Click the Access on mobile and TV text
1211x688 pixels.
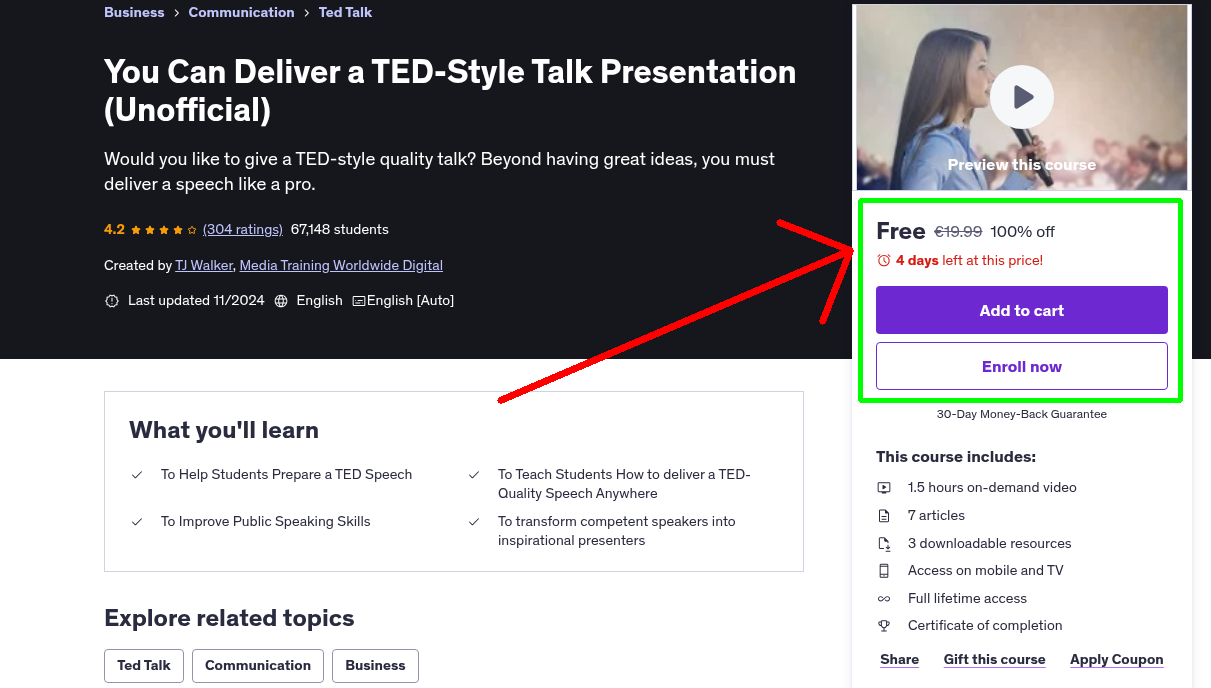coord(986,571)
